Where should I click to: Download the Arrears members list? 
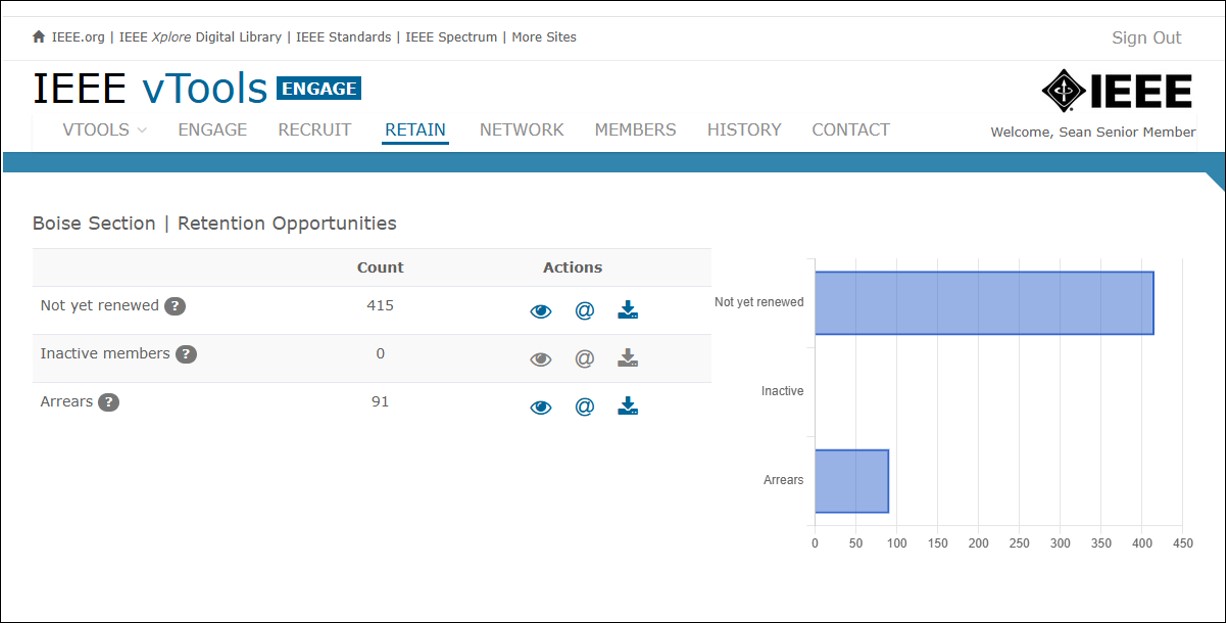(x=627, y=406)
